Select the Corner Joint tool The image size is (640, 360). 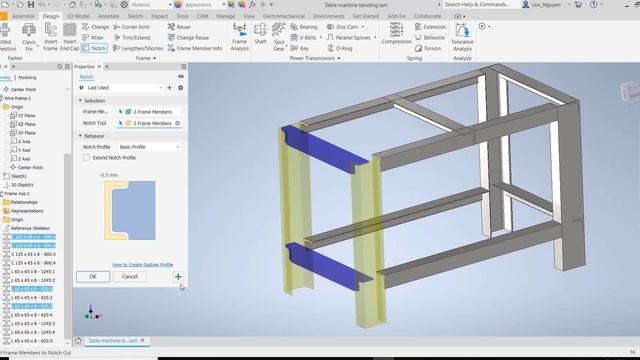pos(131,27)
